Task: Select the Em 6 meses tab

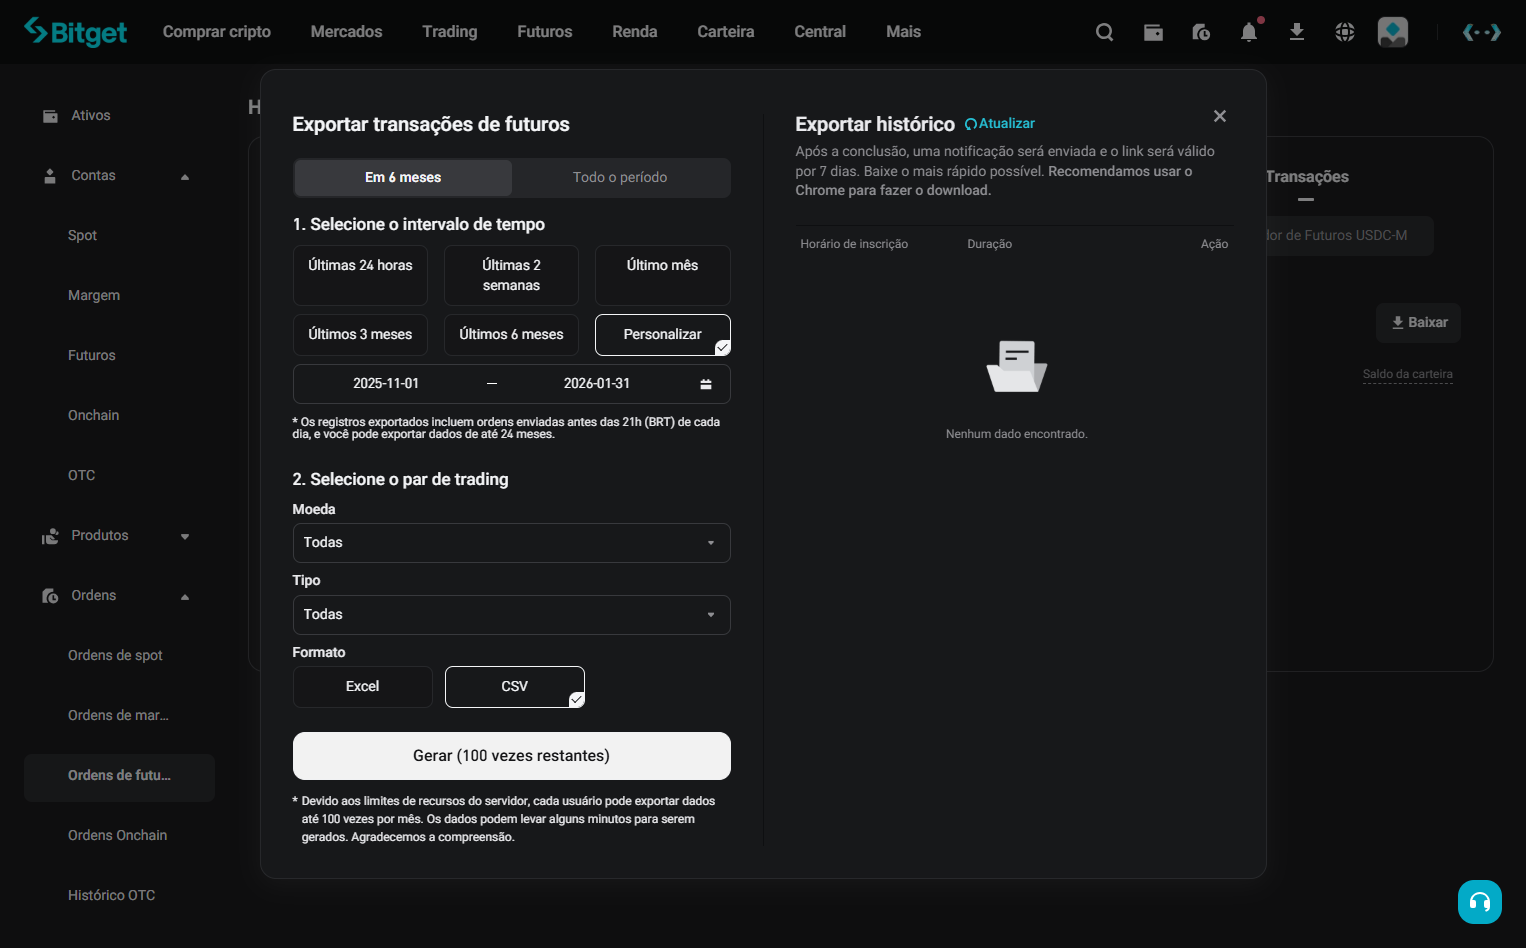Action: [403, 177]
